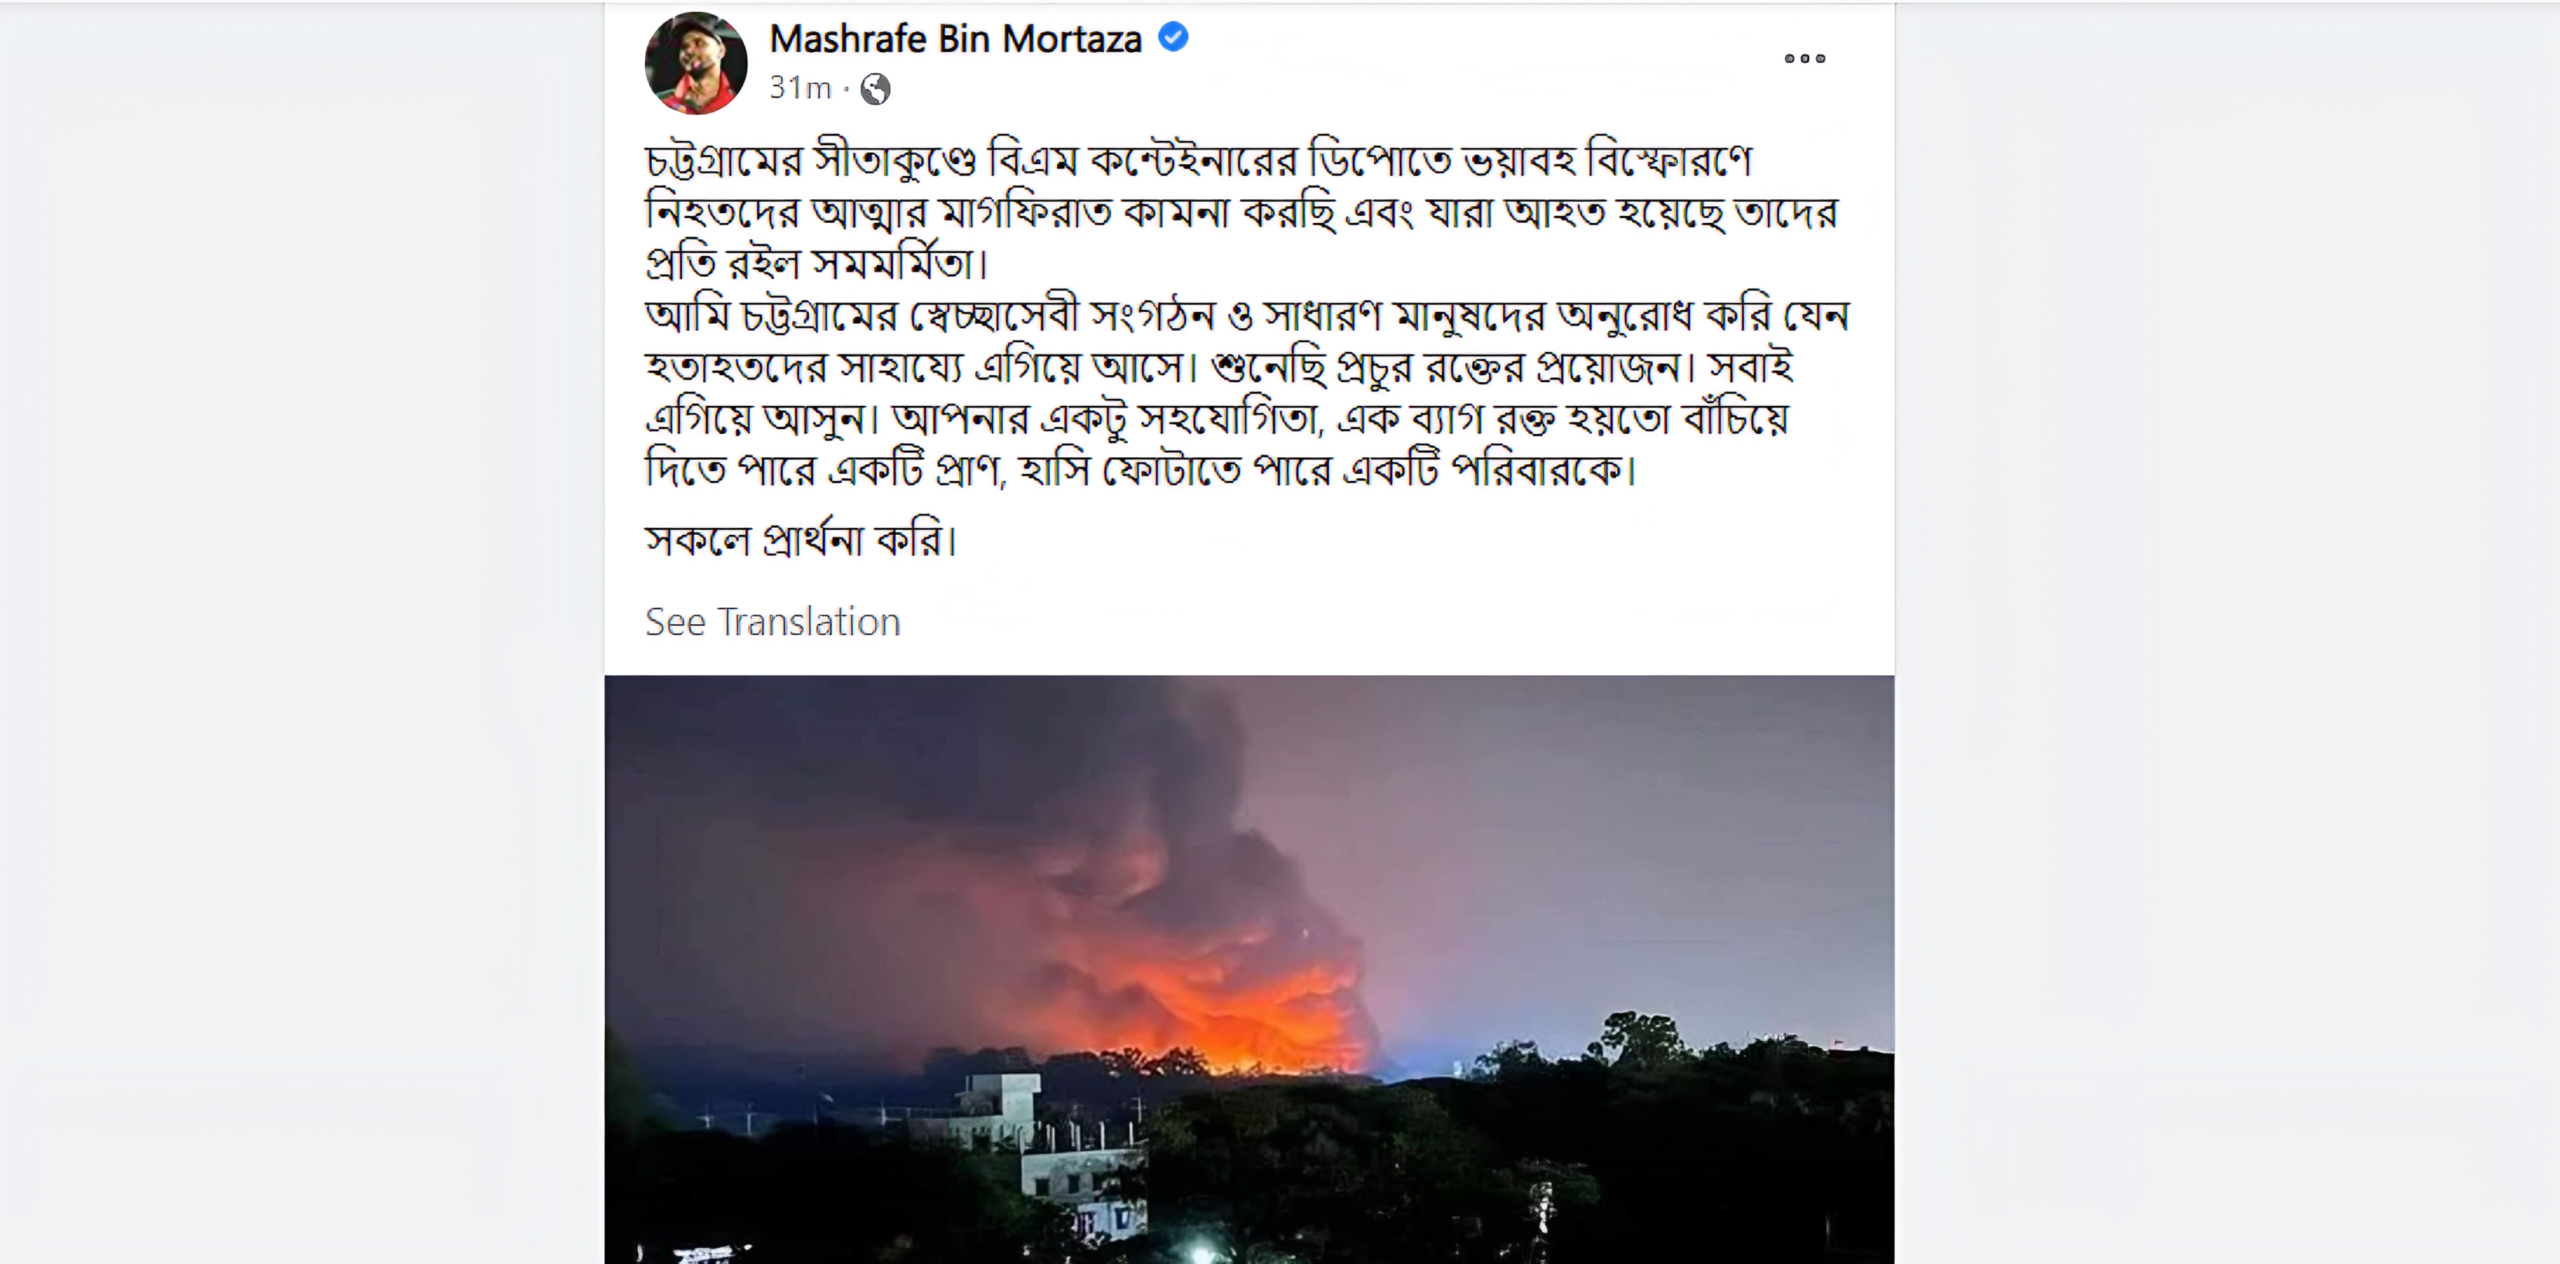
Task: Click the closing line সকলে প্রার্থনা করি
Action: 800,541
